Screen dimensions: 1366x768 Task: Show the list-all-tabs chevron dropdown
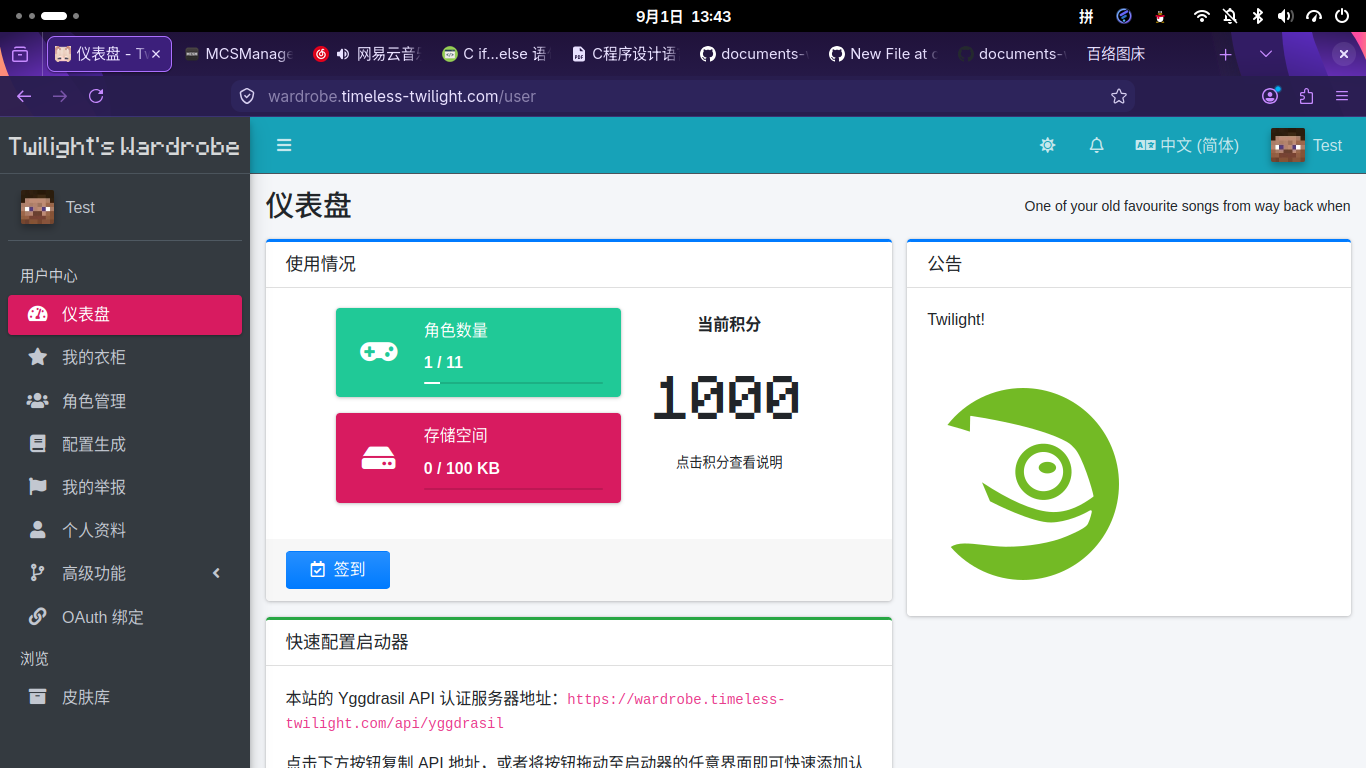tap(1266, 54)
